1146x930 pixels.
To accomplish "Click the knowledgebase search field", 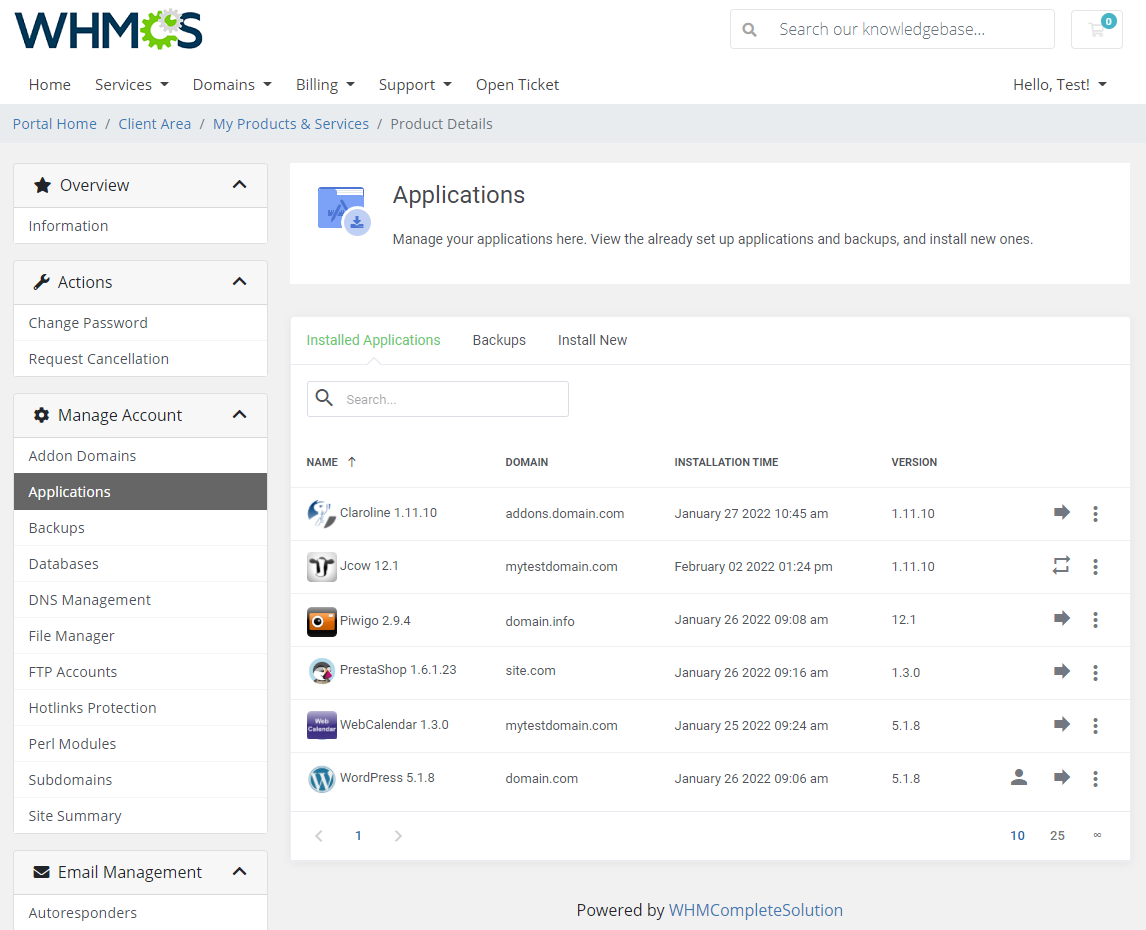I will click(892, 29).
